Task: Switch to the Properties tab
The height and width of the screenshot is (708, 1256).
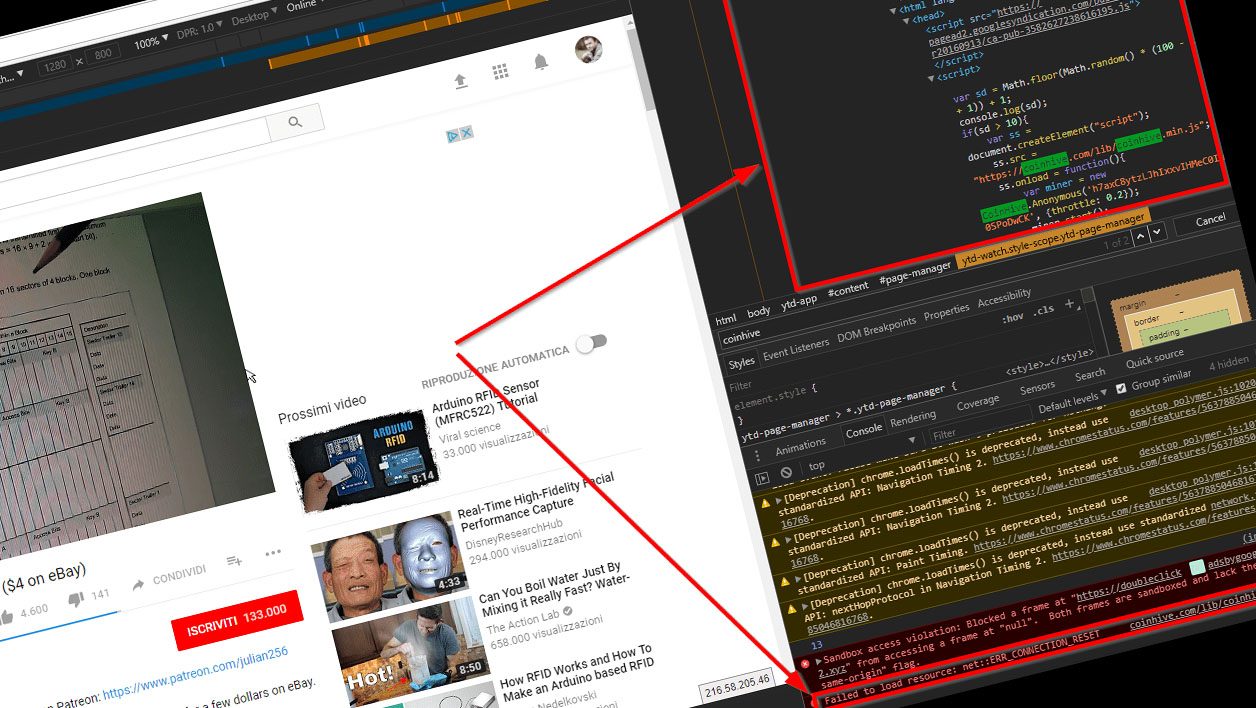Action: [947, 313]
